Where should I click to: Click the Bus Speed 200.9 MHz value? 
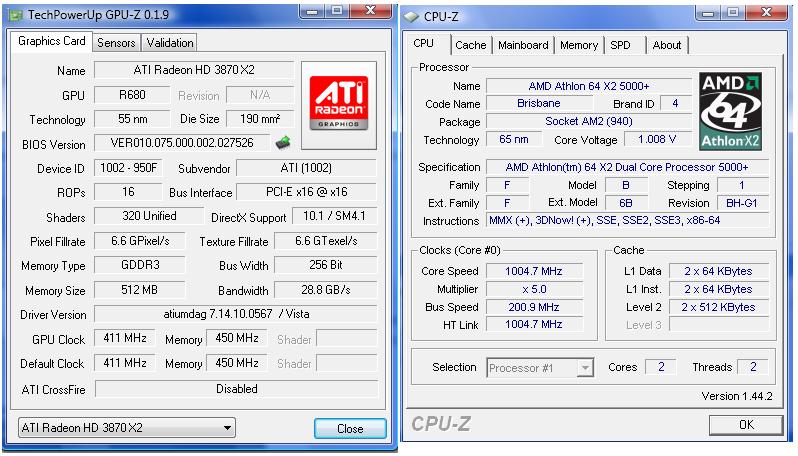[x=534, y=307]
